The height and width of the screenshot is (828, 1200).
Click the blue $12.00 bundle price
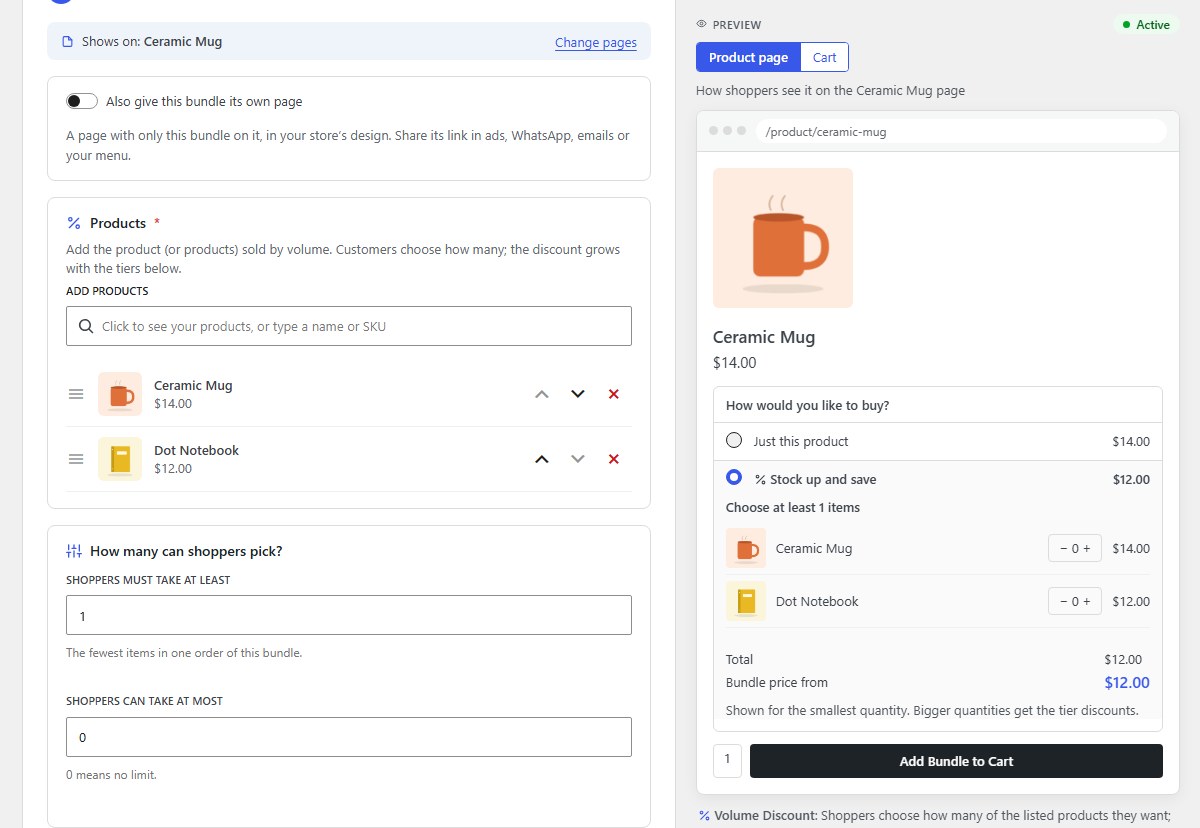pyautogui.click(x=1127, y=683)
